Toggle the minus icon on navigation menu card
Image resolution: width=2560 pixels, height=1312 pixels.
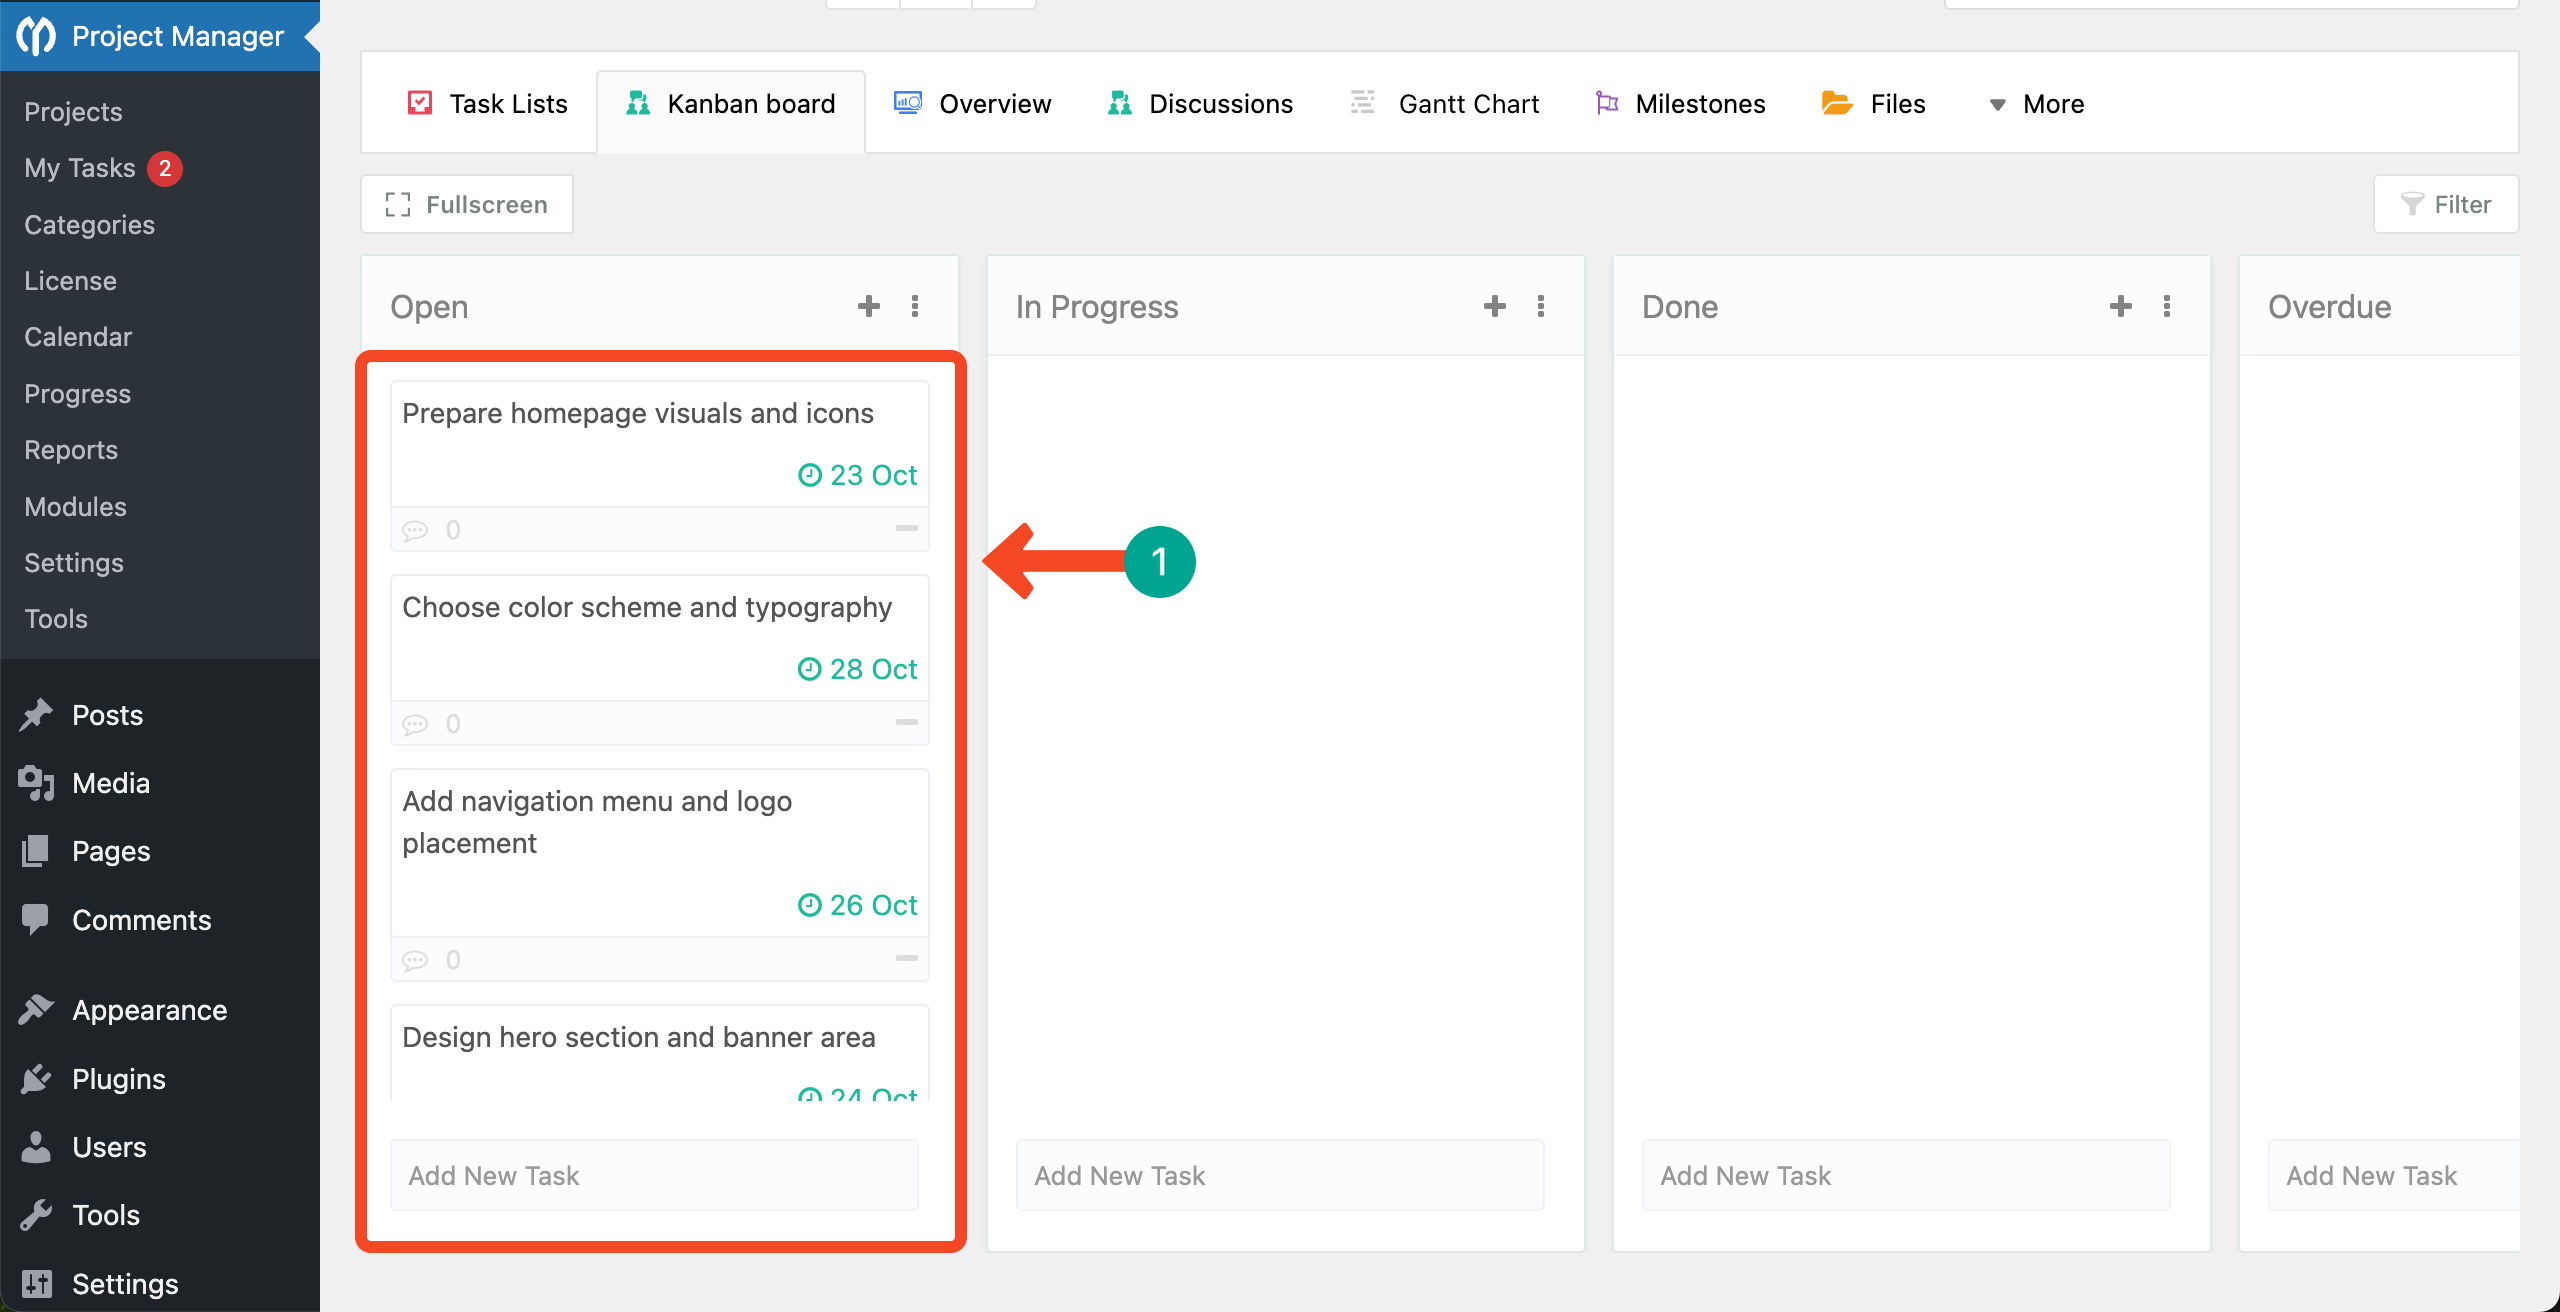pyautogui.click(x=906, y=958)
